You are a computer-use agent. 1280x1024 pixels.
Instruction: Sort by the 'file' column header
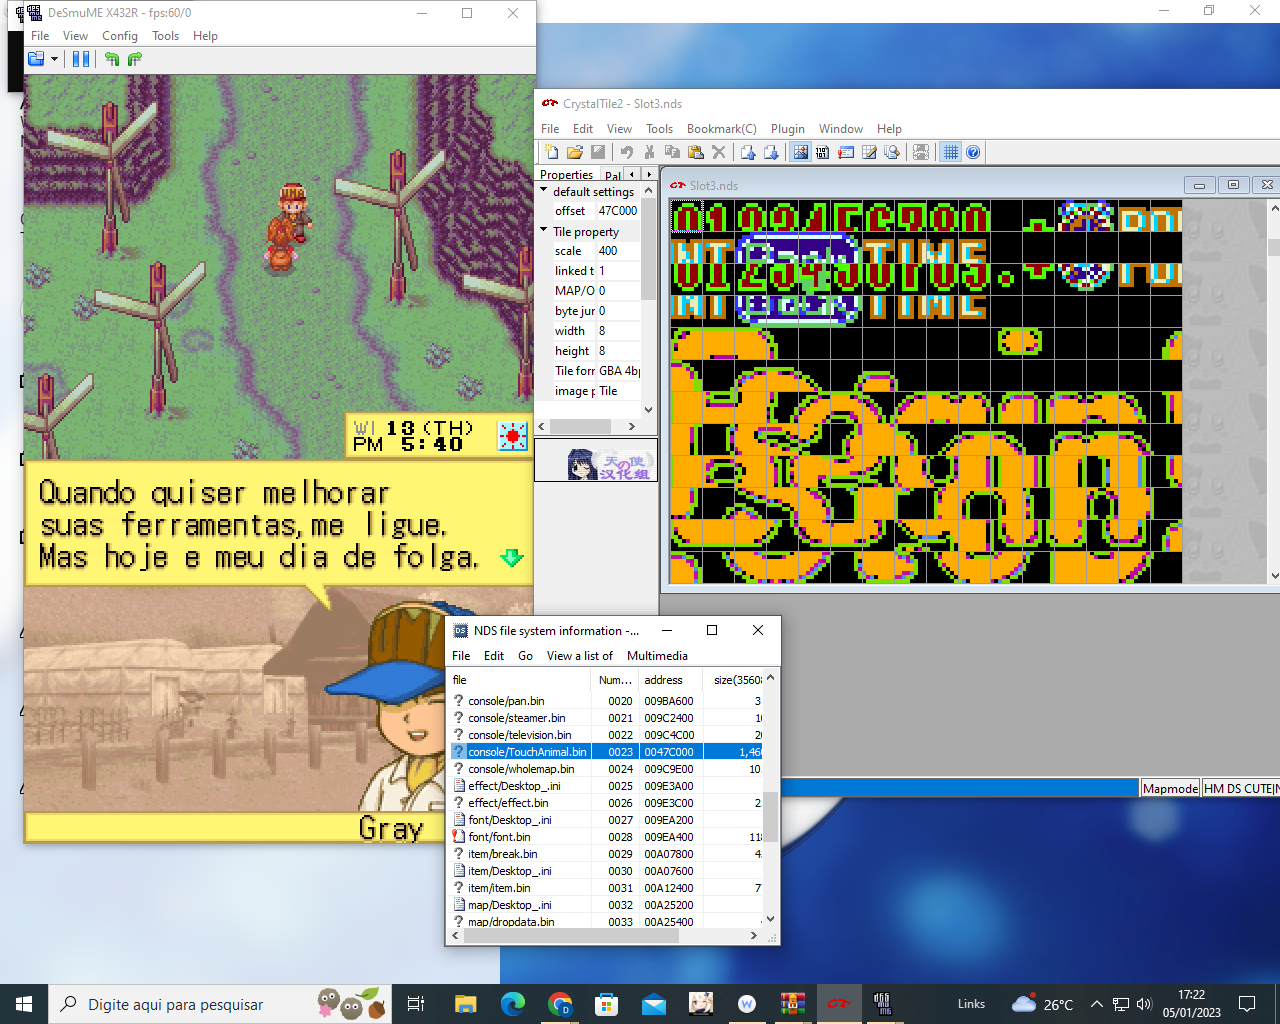(520, 680)
